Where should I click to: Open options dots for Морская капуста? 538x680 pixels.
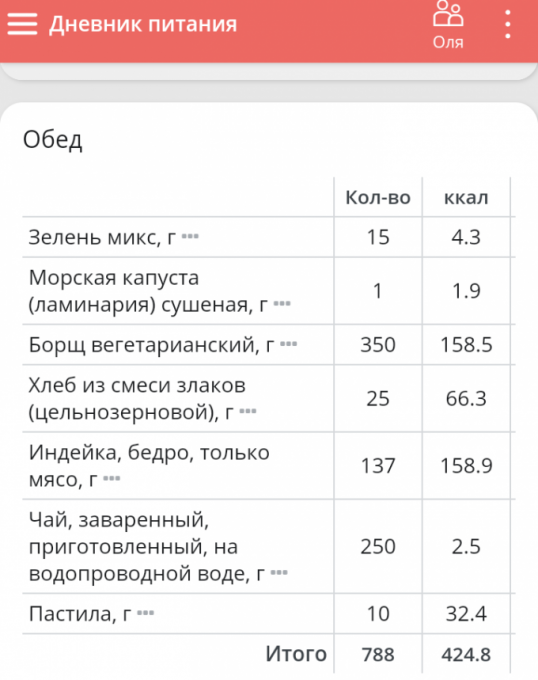click(282, 304)
